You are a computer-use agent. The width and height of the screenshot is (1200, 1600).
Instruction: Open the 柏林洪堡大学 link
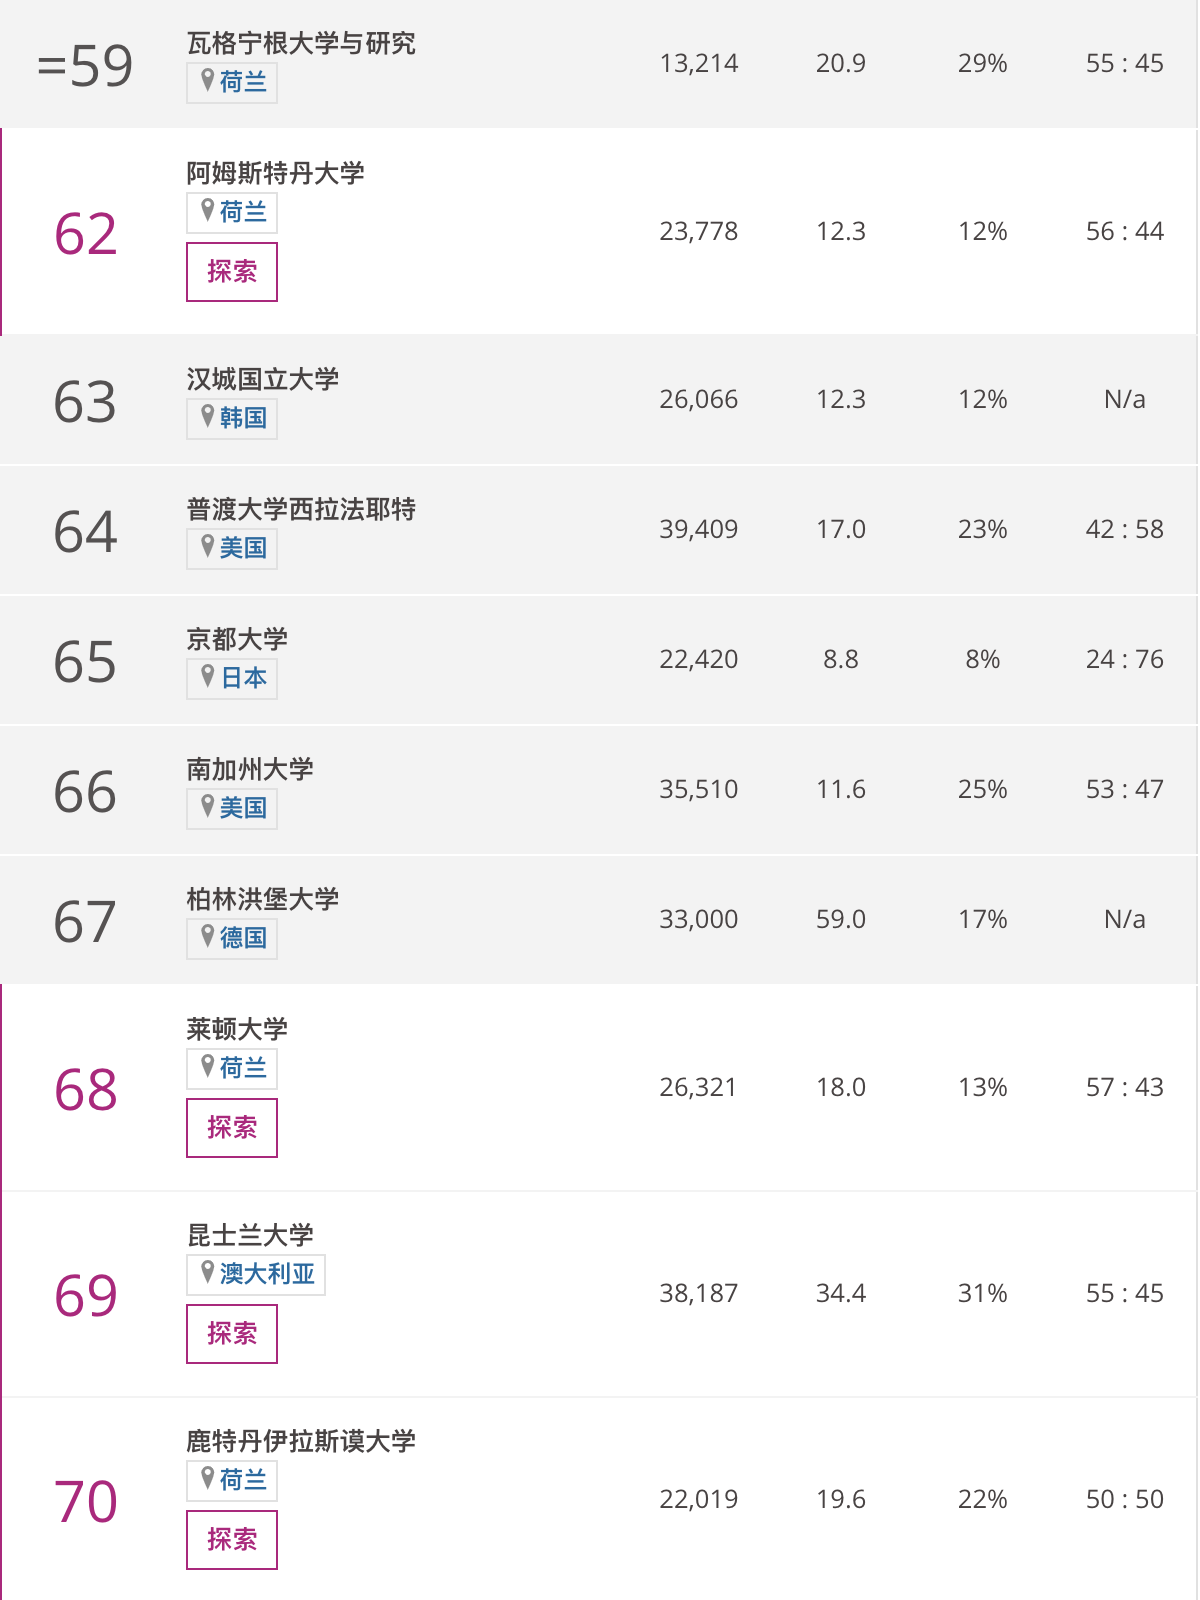point(262,899)
